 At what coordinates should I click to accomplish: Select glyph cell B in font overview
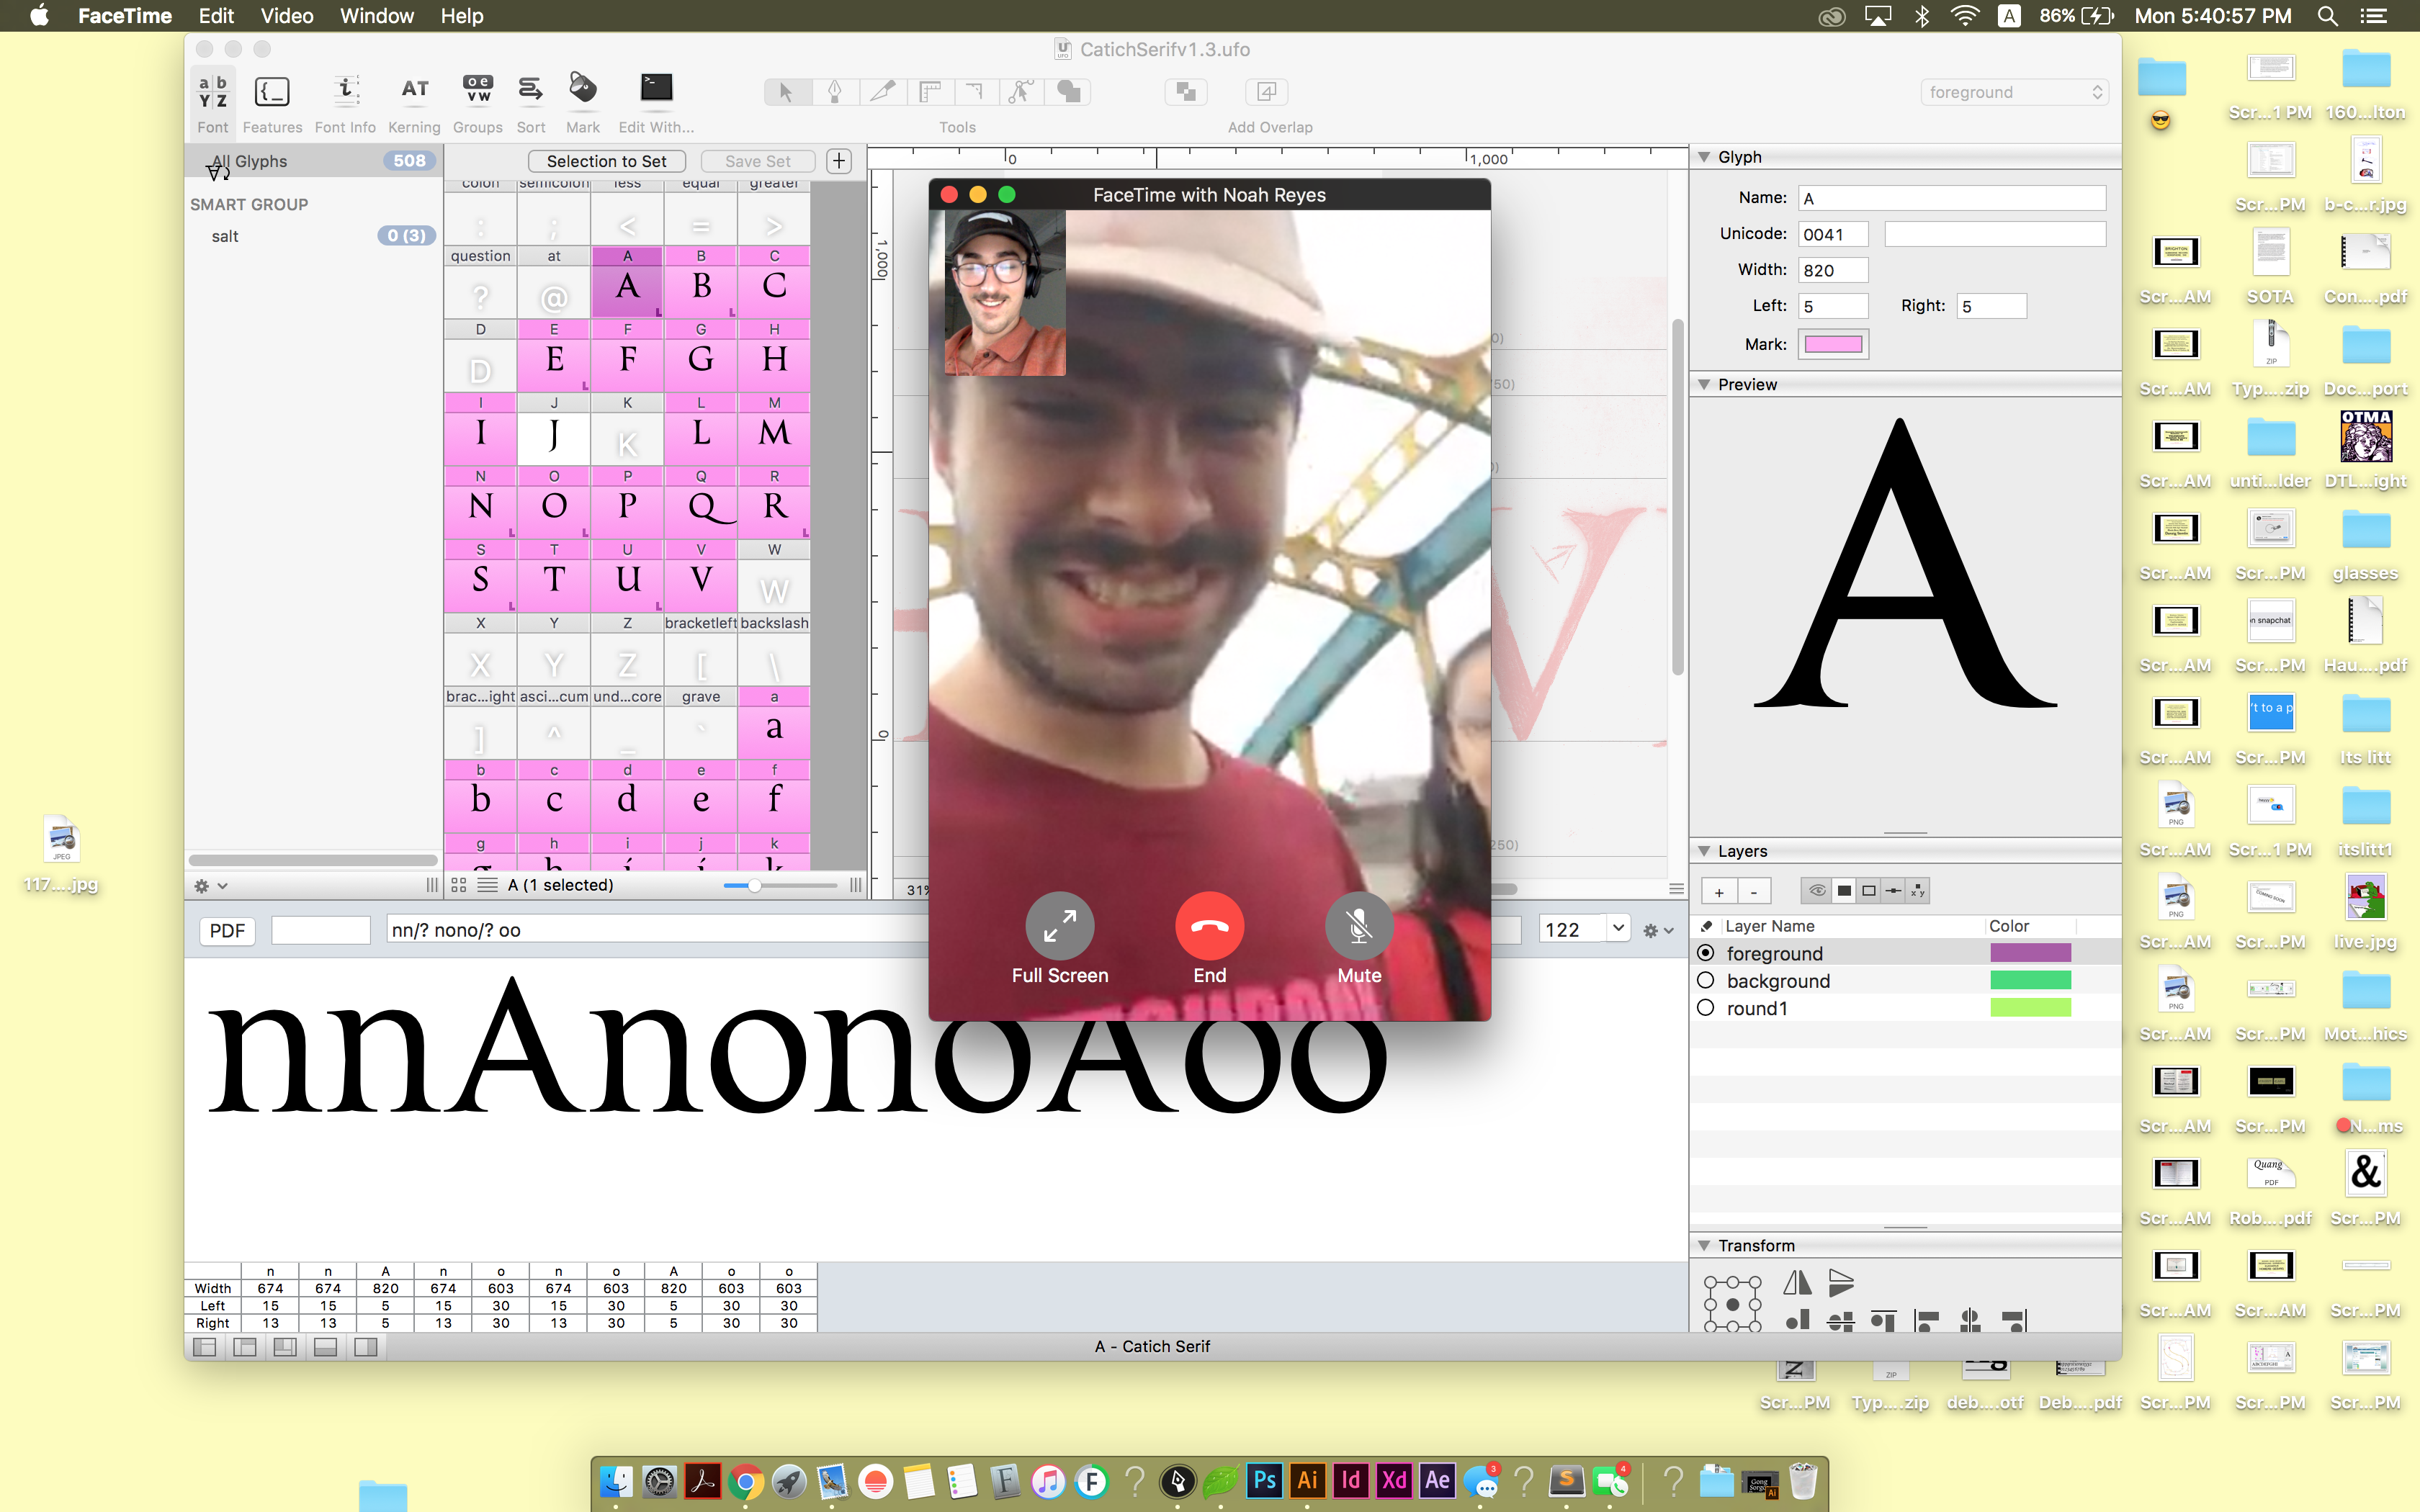(701, 283)
